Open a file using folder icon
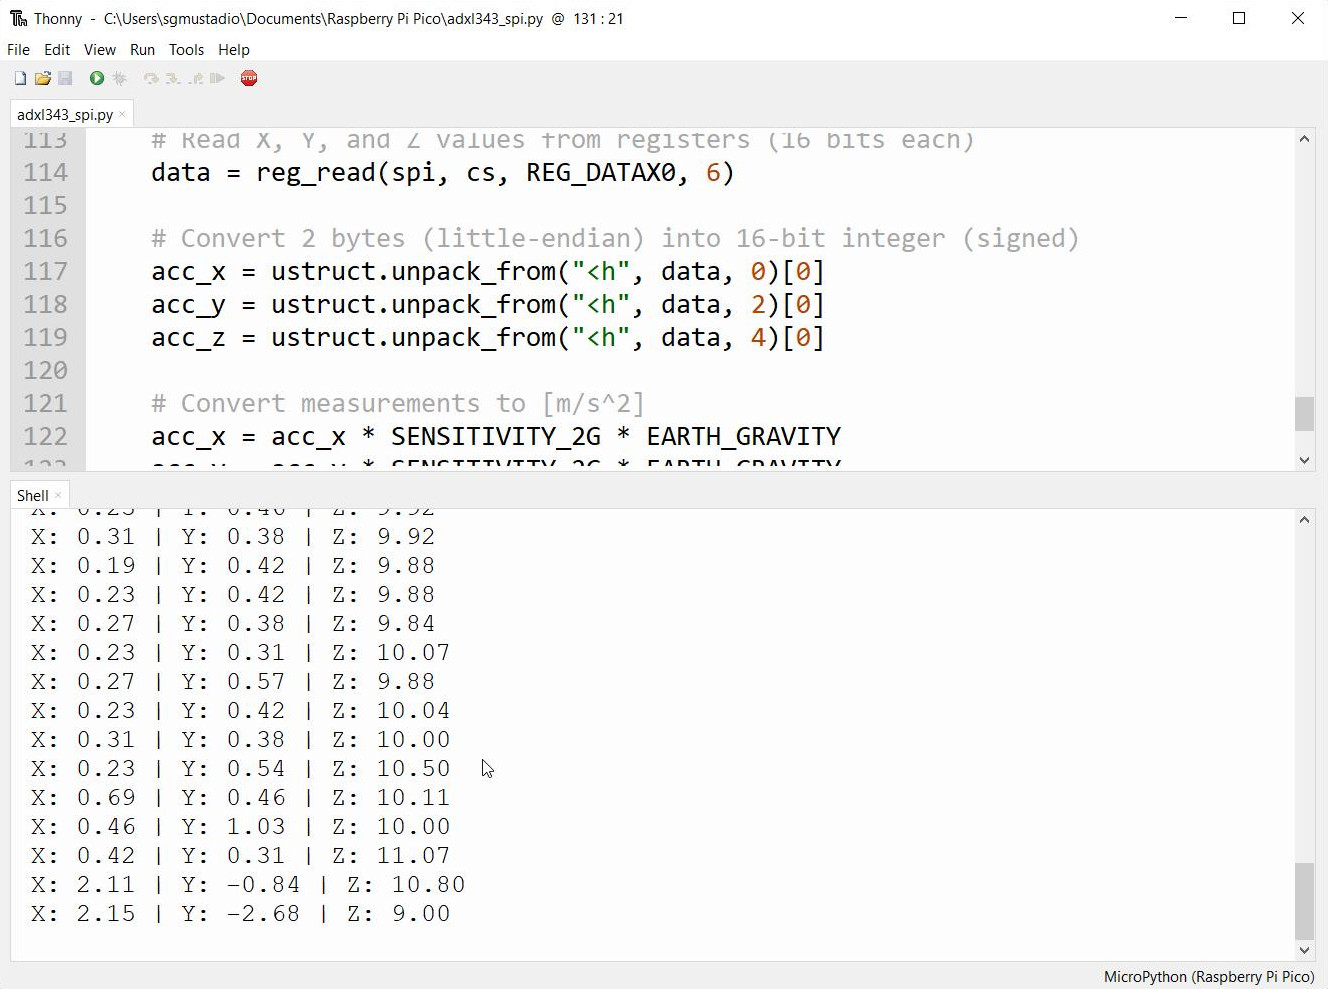1328x989 pixels. pos(42,78)
